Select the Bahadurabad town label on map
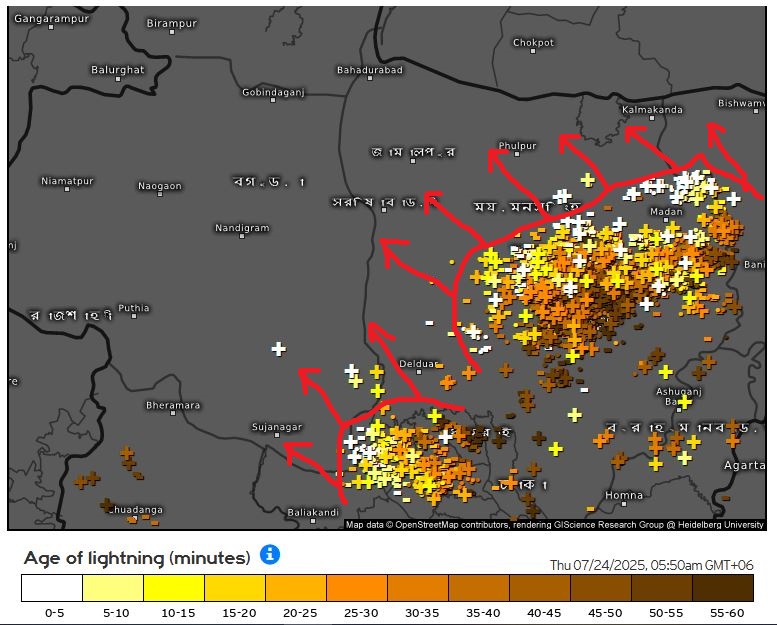This screenshot has height=625, width=777. (x=369, y=70)
